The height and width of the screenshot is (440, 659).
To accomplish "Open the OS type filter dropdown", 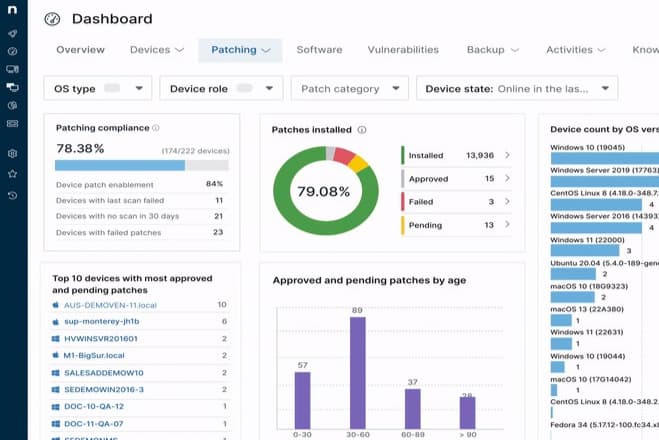I will pos(98,89).
